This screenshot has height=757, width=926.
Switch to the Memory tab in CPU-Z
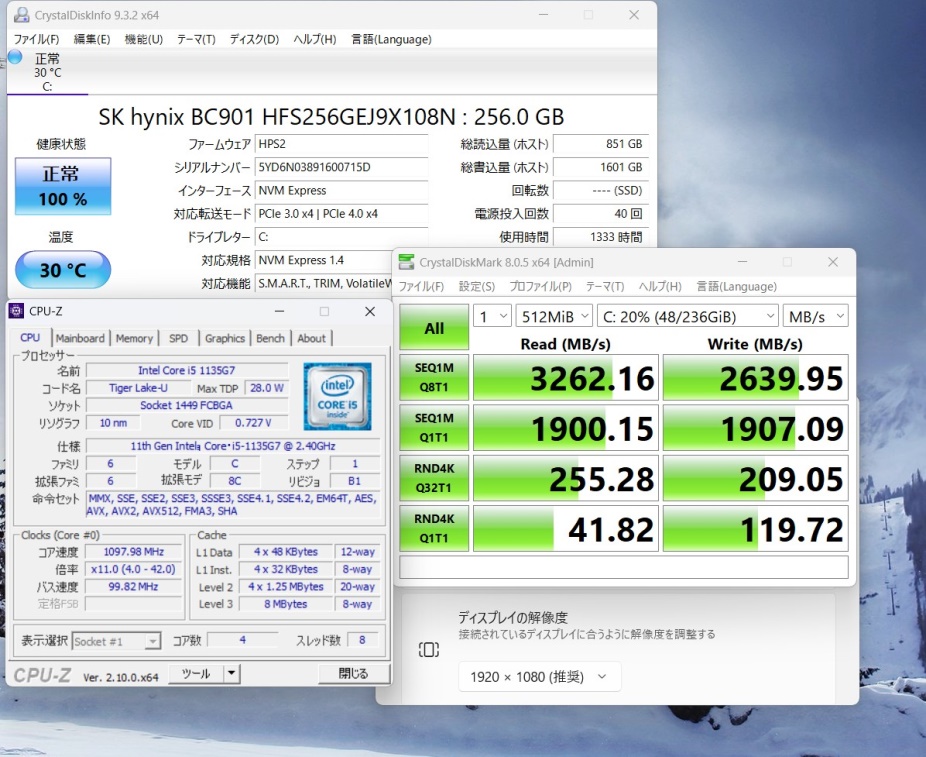134,338
